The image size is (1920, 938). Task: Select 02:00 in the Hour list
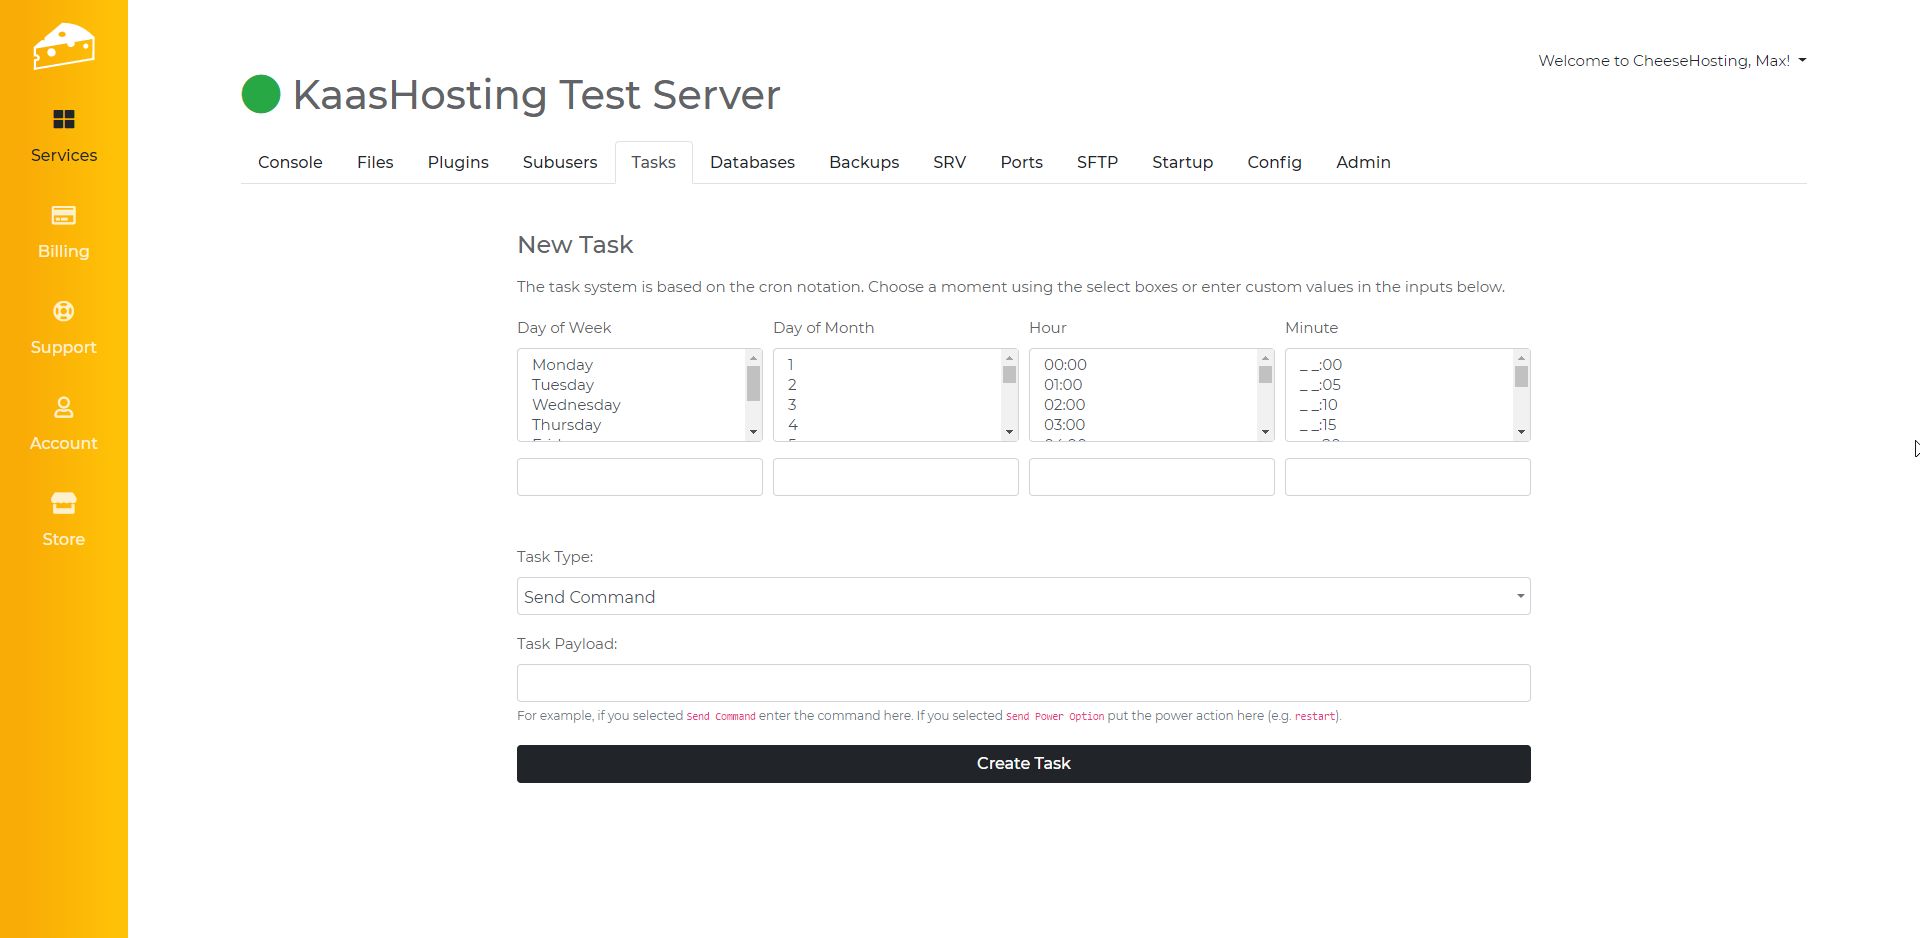coord(1064,405)
